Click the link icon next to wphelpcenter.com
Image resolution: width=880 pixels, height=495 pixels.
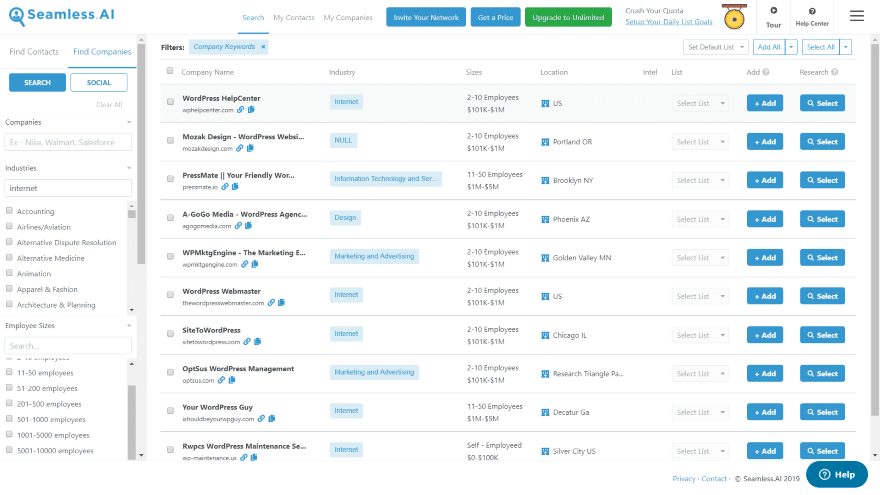tap(240, 110)
